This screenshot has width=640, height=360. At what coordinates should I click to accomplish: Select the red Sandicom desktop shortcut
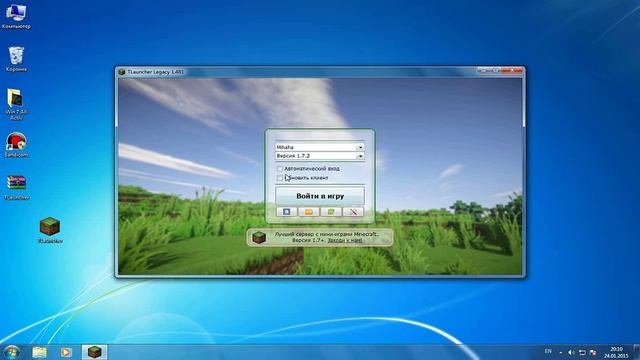(16, 145)
